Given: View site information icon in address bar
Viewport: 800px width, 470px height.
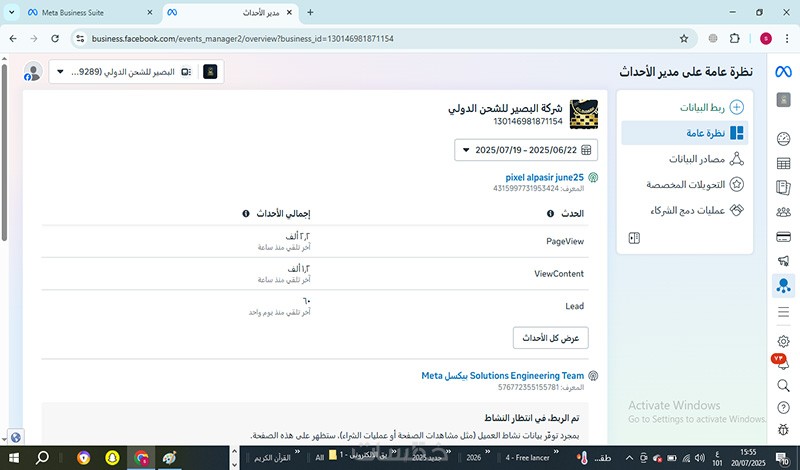Looking at the screenshot, I should [x=80, y=38].
